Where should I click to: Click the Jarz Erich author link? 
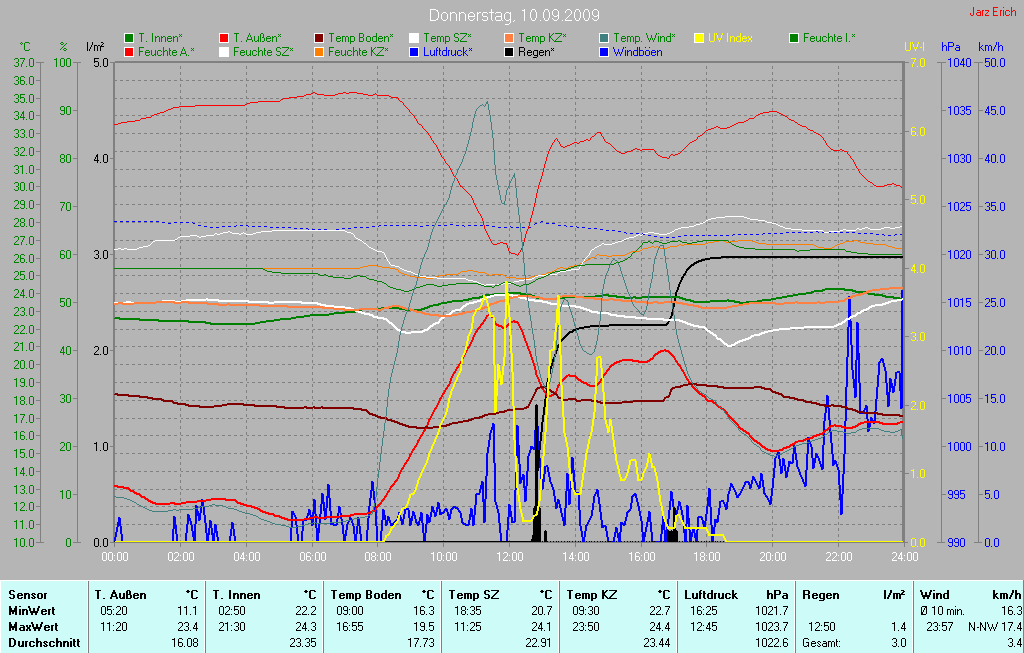[x=994, y=12]
